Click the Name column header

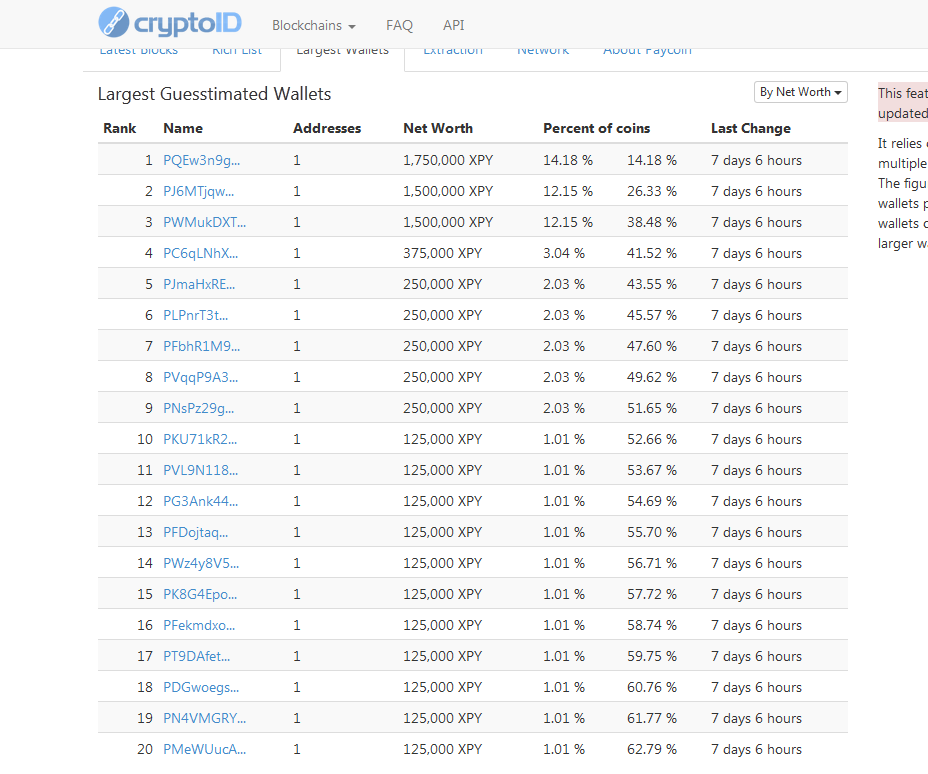183,128
